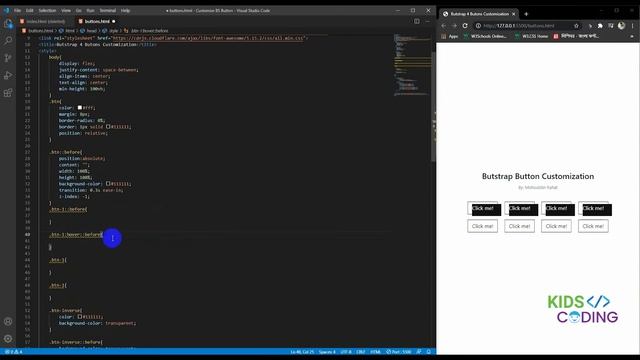Click the site info icon in address bar
The image size is (640, 360).
(478, 26)
